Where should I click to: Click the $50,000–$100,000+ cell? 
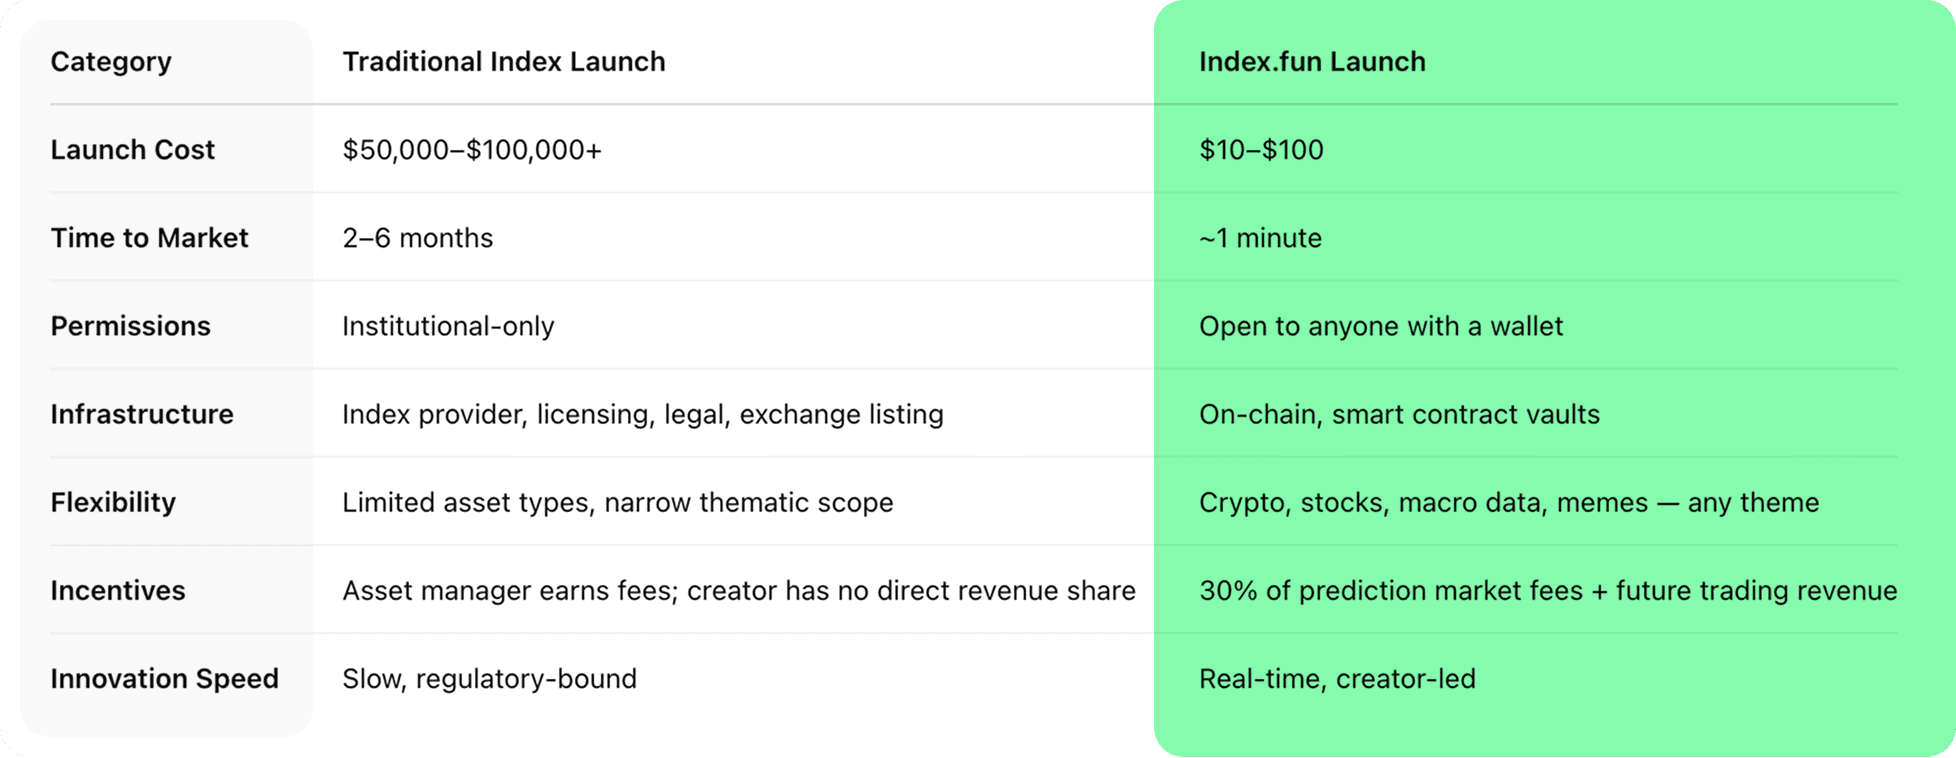click(472, 150)
